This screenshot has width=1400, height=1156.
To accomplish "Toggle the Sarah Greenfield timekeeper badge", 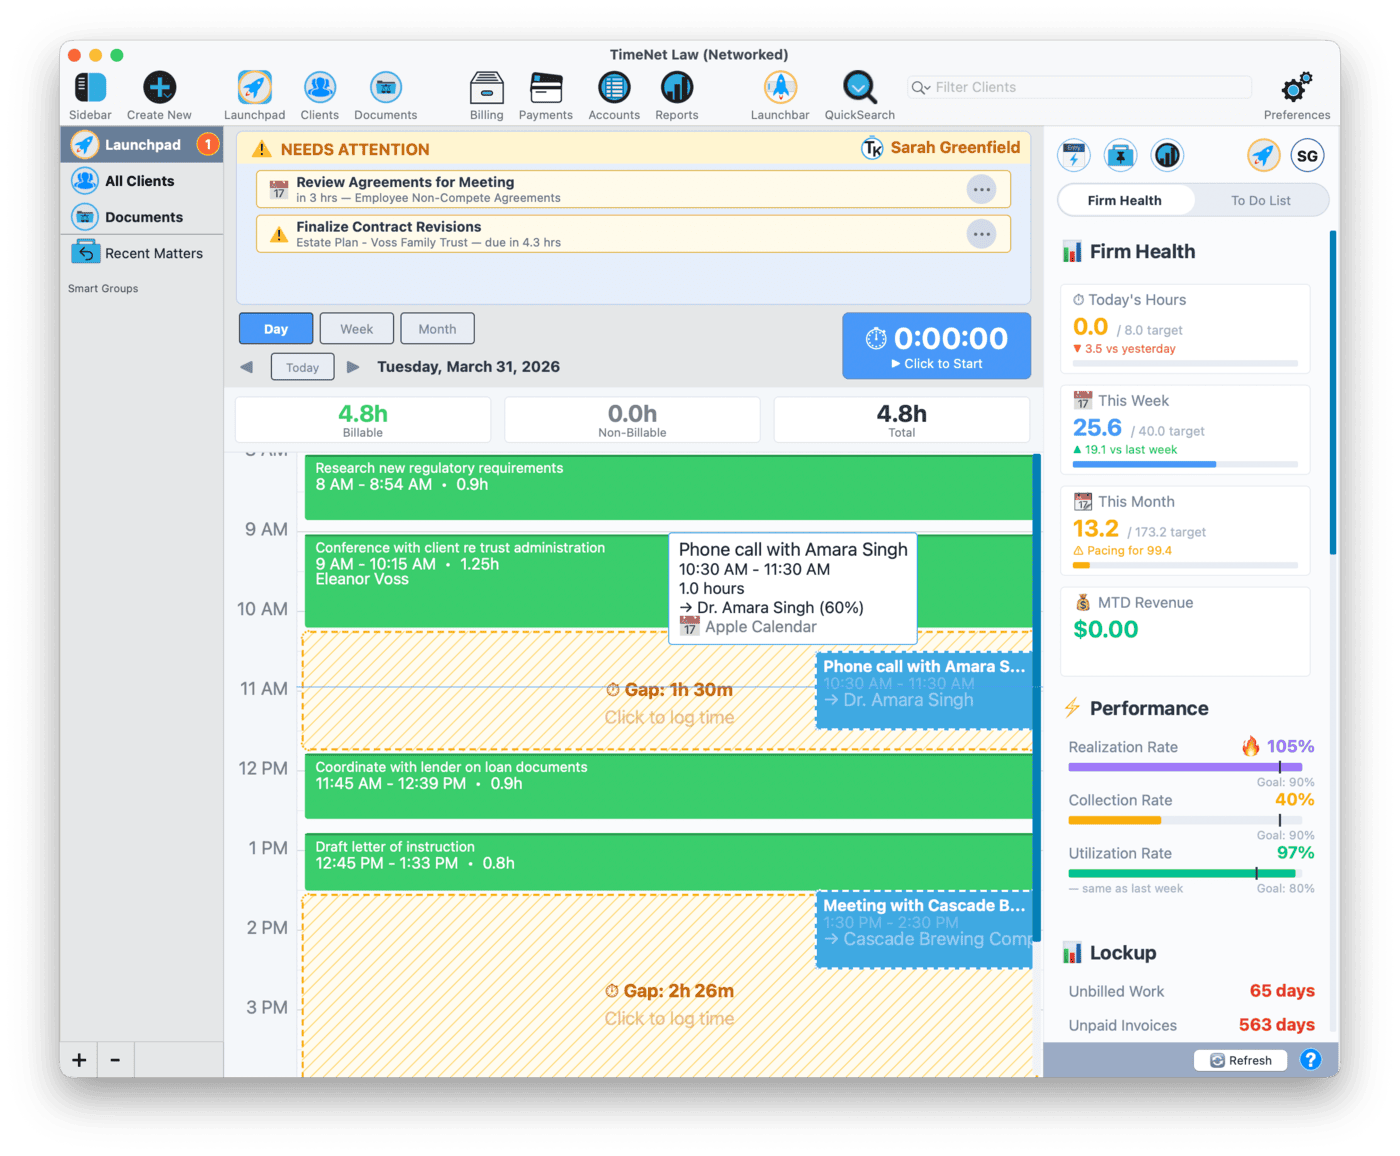I will (x=938, y=147).
